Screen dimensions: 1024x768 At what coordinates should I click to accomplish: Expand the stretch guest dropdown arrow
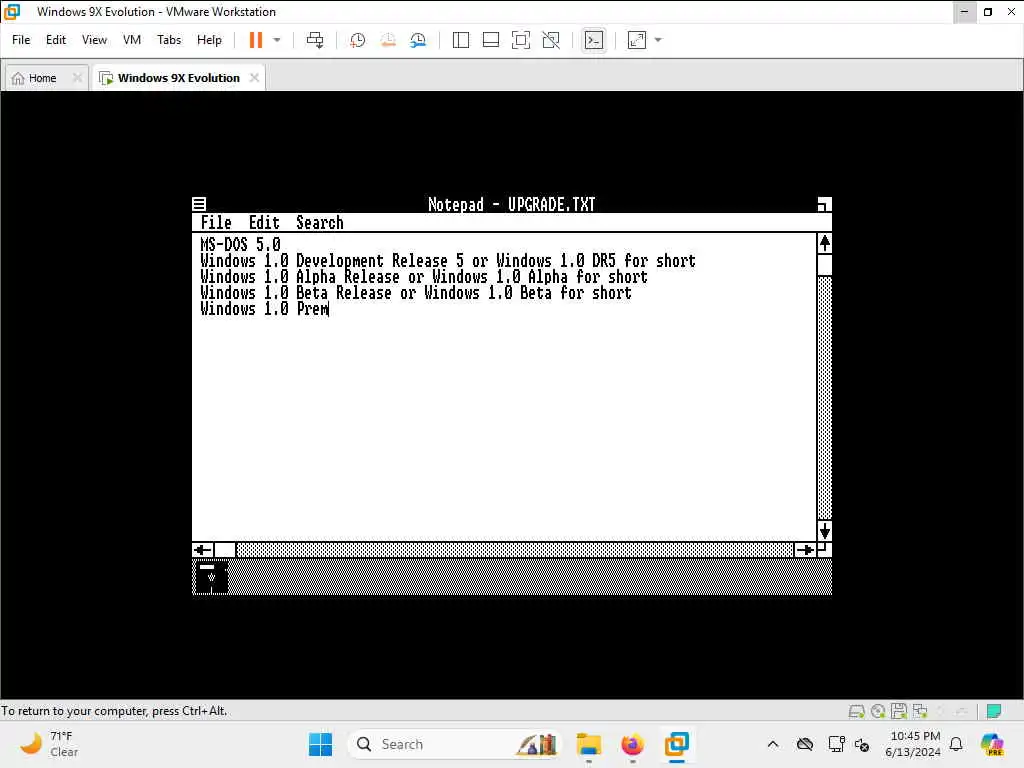(x=658, y=40)
